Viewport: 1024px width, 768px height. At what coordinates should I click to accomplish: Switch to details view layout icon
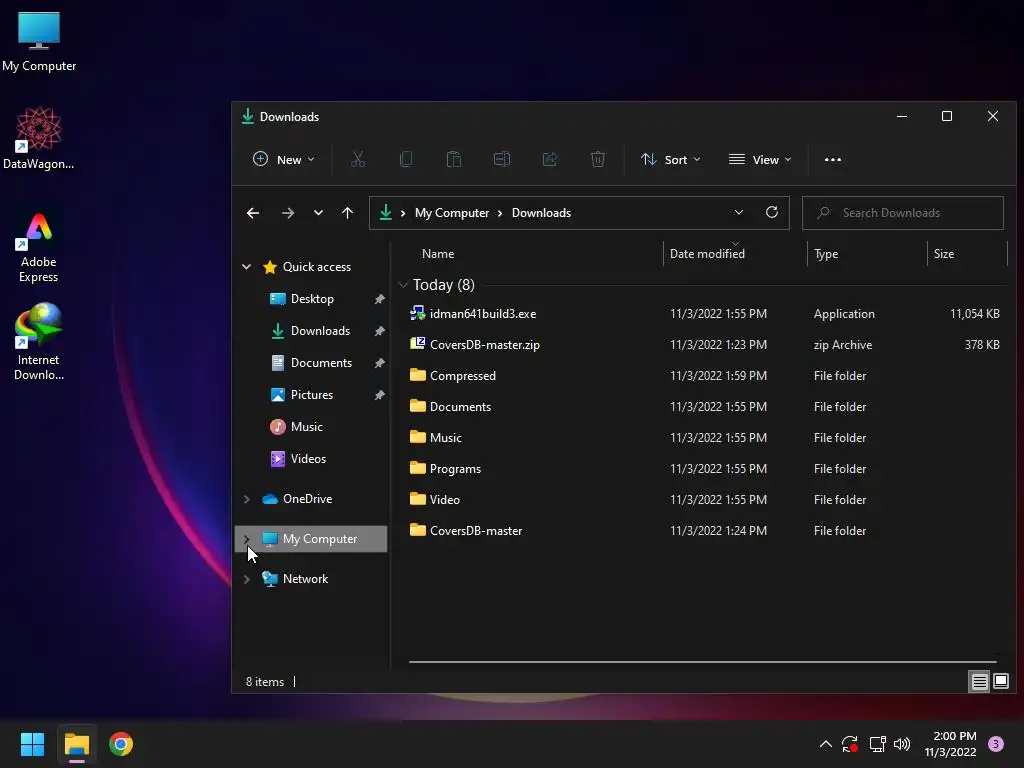click(x=980, y=682)
